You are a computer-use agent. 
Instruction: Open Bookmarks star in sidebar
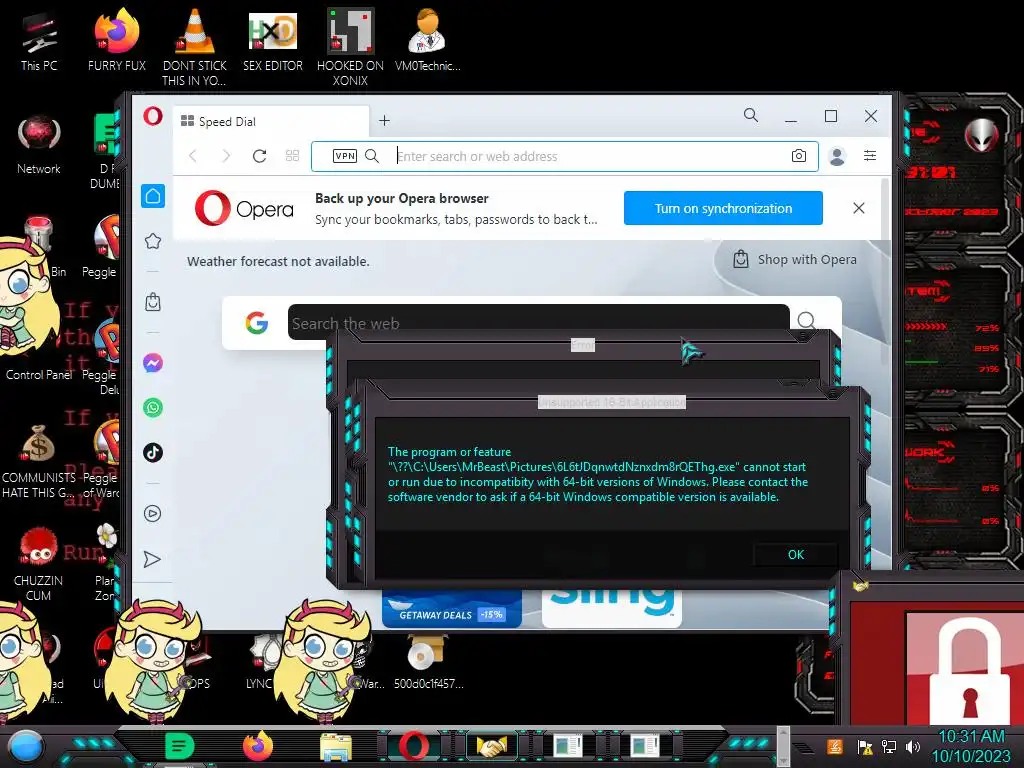(153, 241)
